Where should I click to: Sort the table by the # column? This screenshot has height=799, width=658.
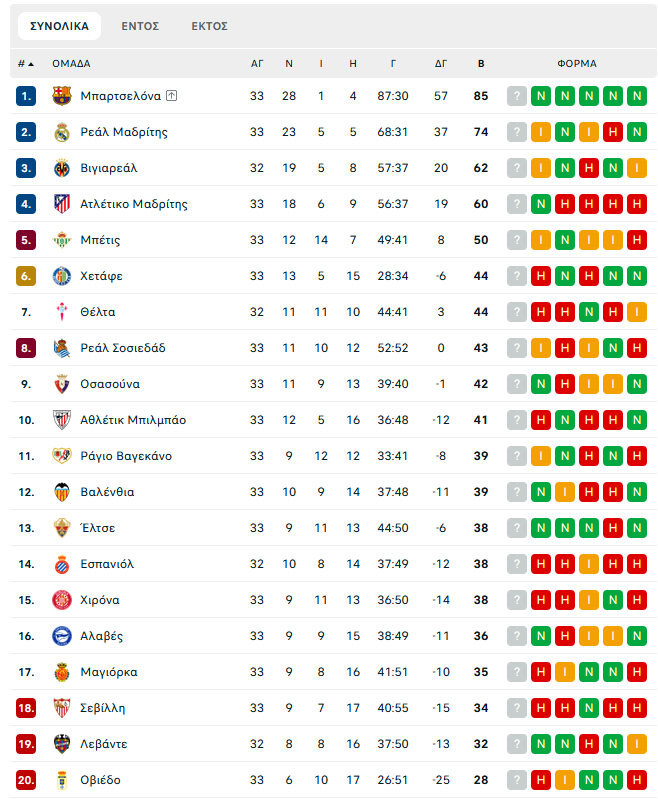tap(25, 63)
